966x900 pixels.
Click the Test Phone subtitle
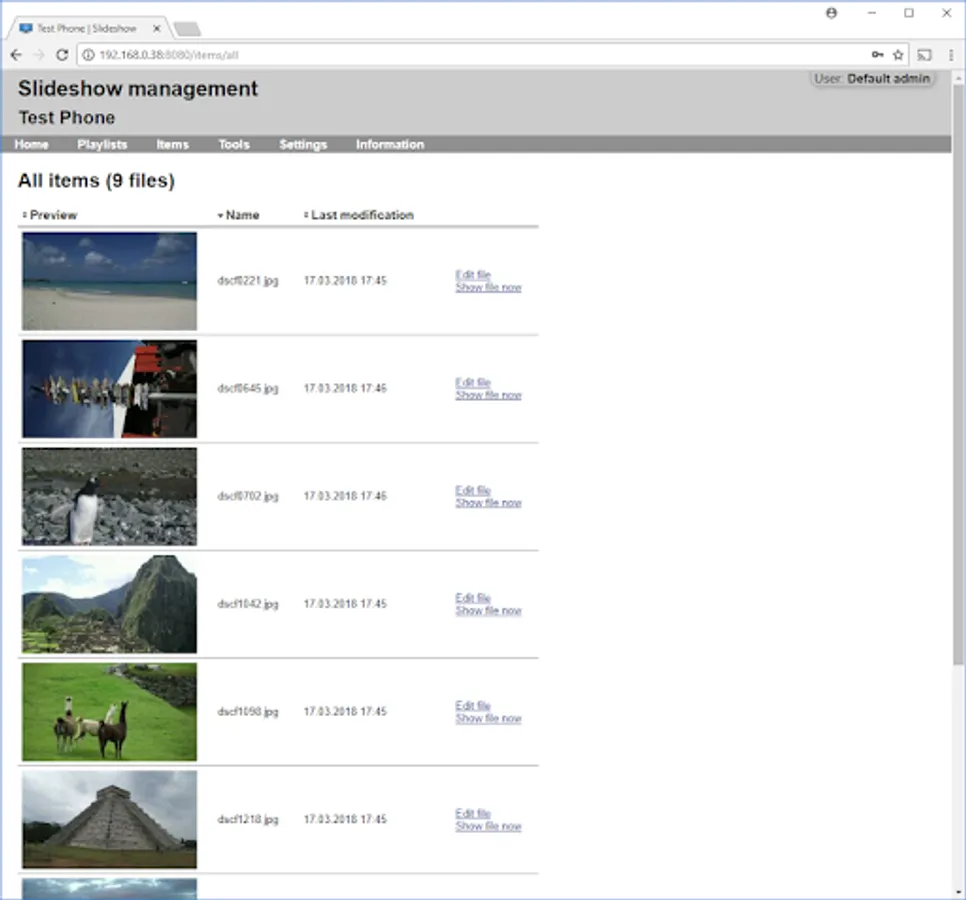pos(67,118)
